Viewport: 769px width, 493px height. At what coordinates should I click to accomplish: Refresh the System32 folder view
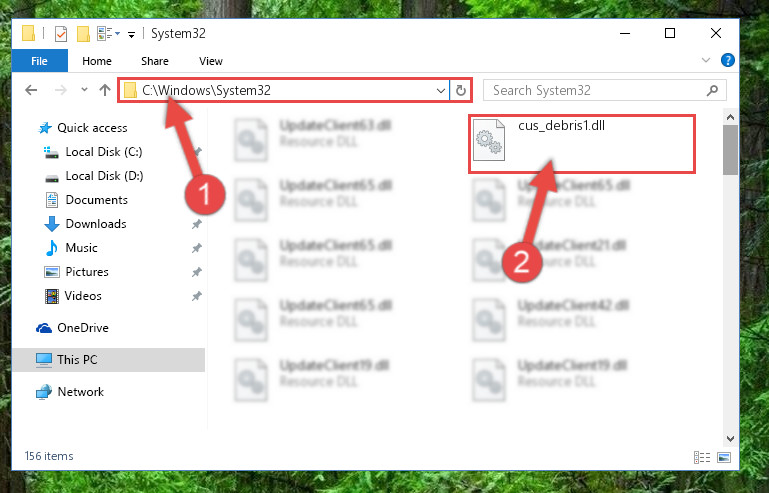461,90
